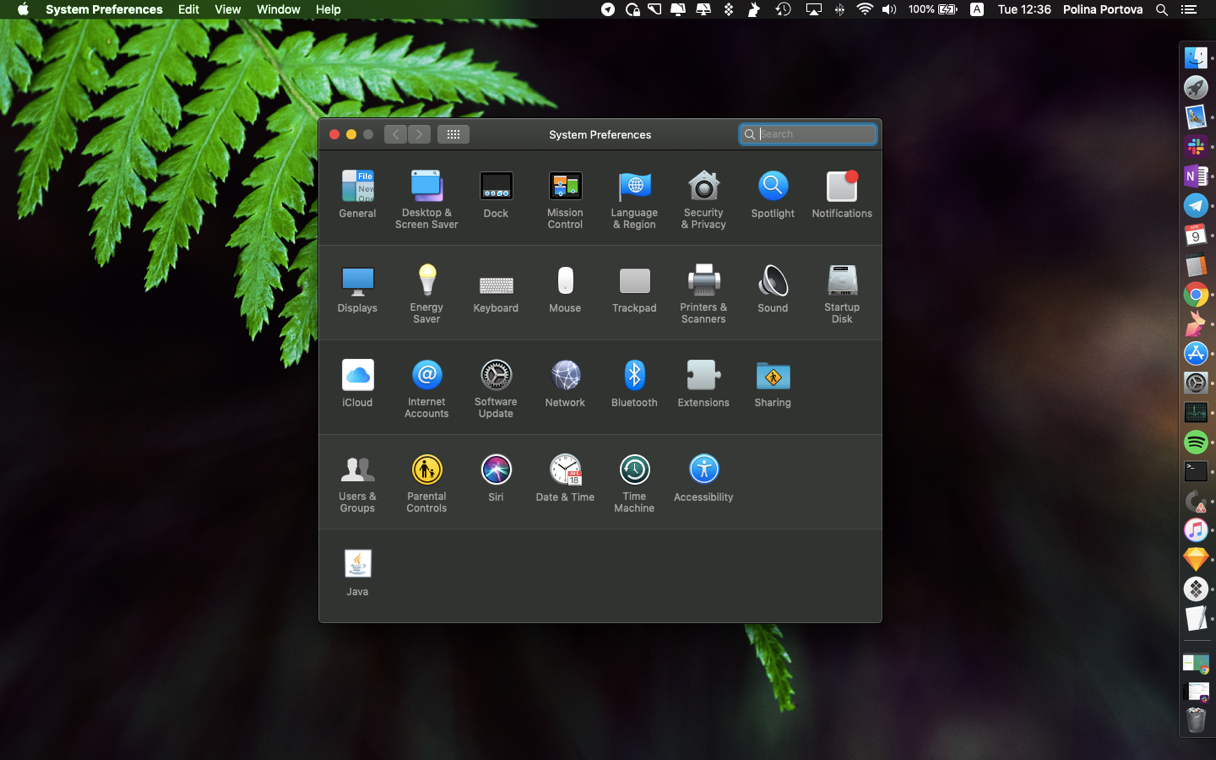Launch Spotify from the Dock
This screenshot has height=760, width=1216.
click(x=1195, y=441)
